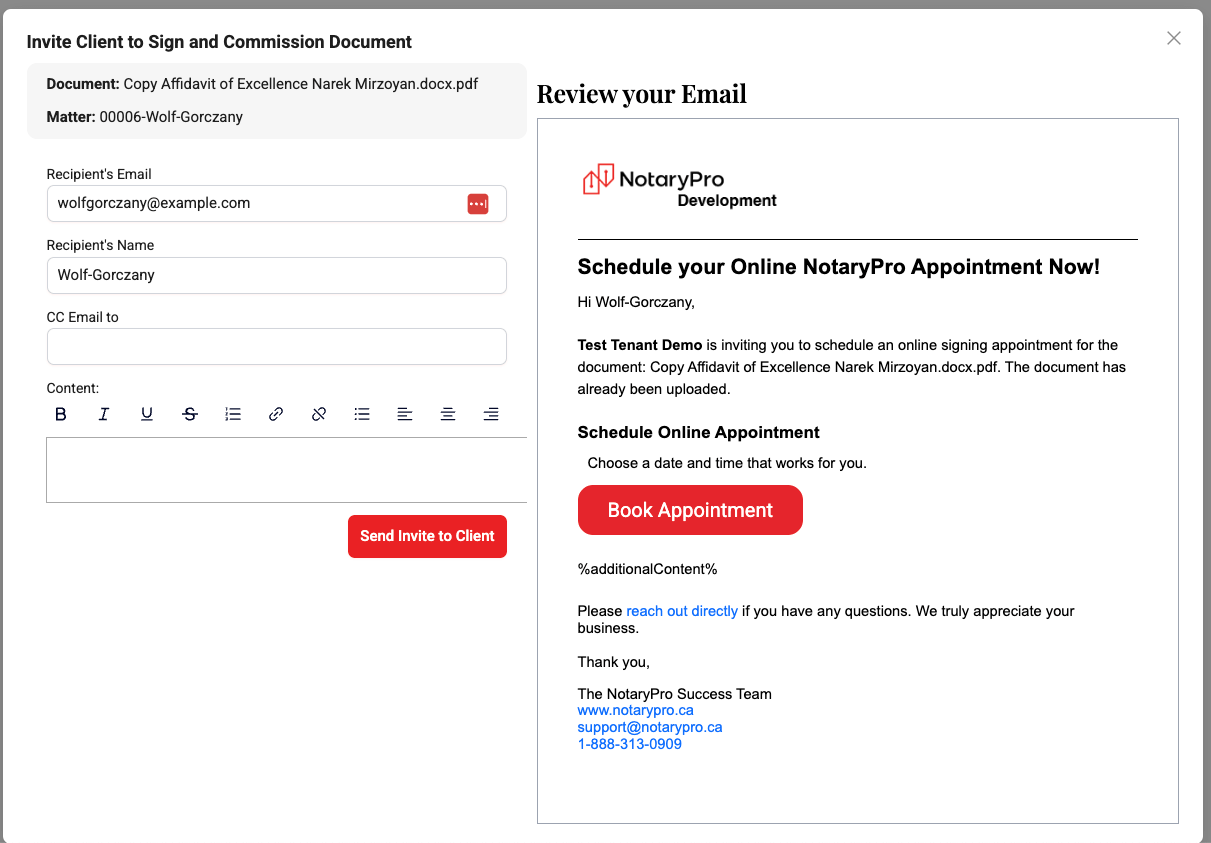Underline text using content toolbar icon
This screenshot has height=843, width=1211.
tap(147, 414)
